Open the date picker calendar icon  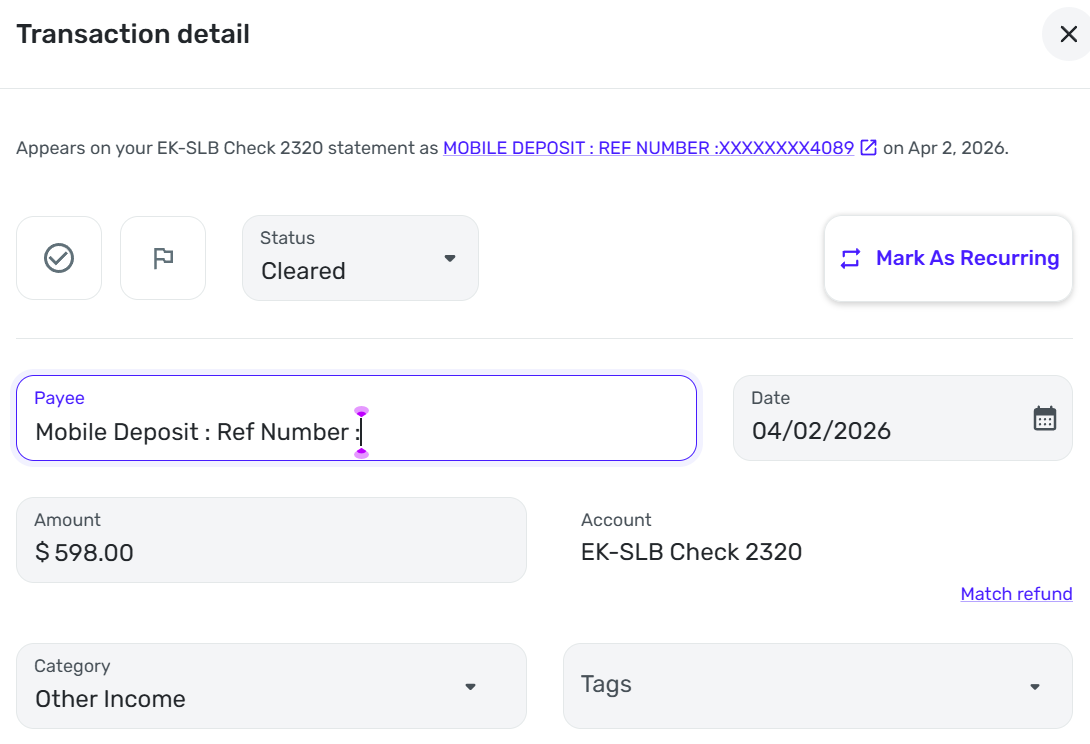point(1044,418)
